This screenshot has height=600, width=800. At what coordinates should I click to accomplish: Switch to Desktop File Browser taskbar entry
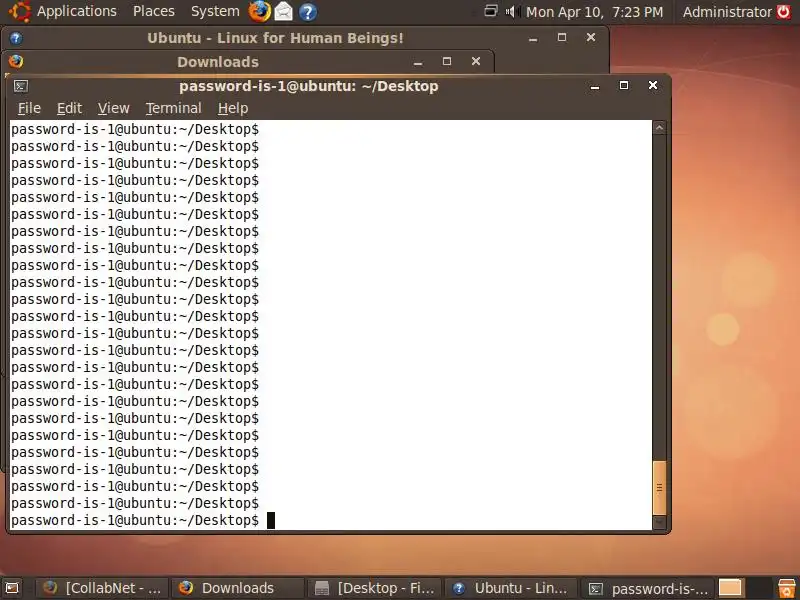click(374, 588)
